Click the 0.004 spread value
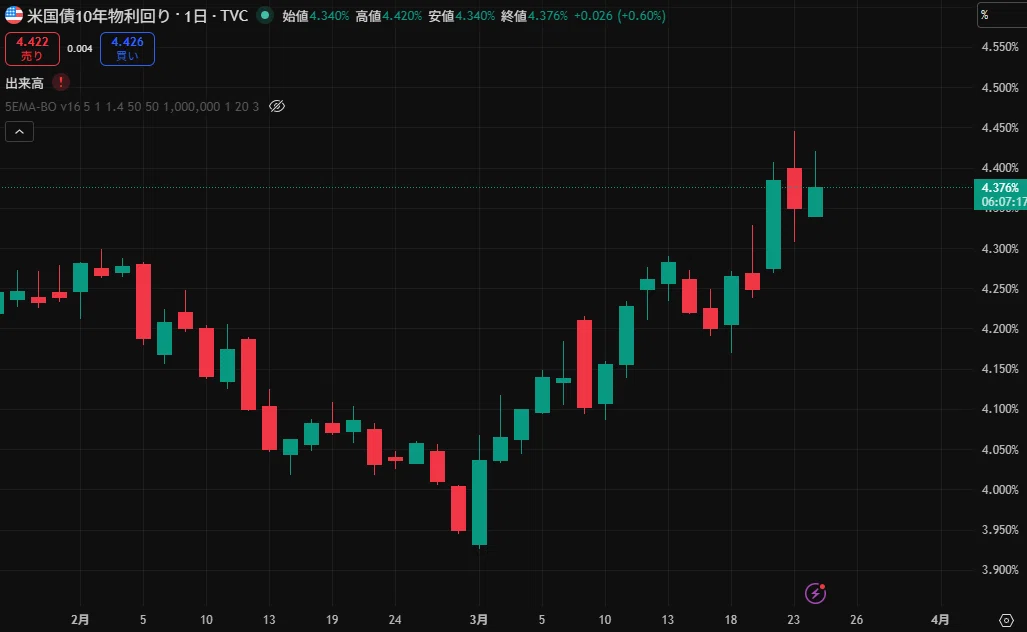1027x632 pixels. pyautogui.click(x=80, y=48)
